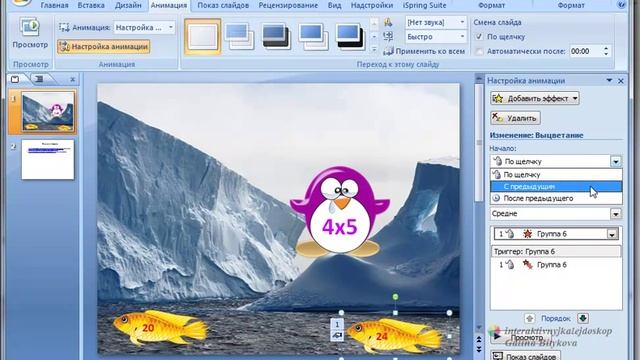Screen dimensions: 640x360
Task: Click Показ слайдов button in animation pane
Action: point(526,356)
